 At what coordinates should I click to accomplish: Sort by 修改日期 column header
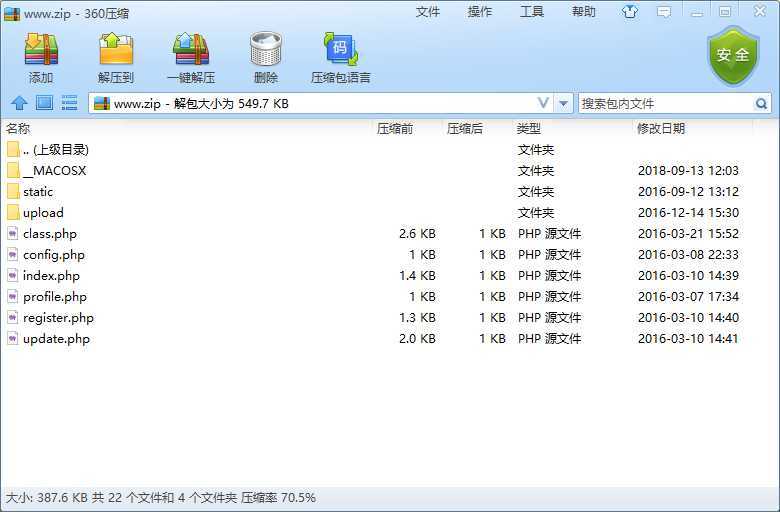(661, 129)
